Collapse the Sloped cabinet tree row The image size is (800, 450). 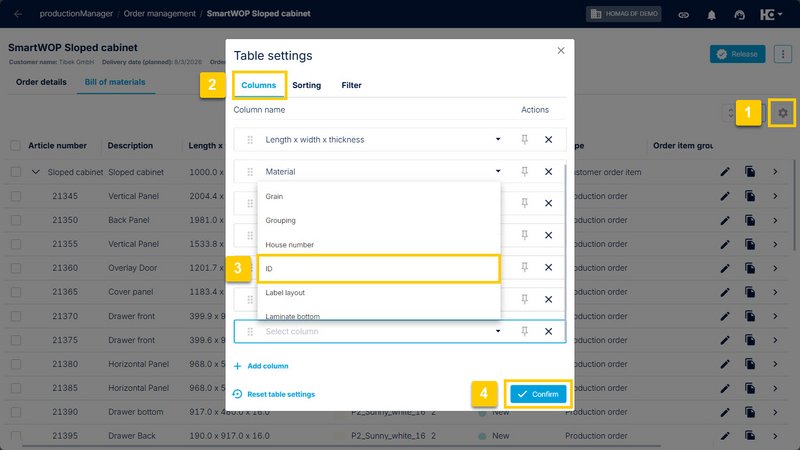(x=35, y=172)
